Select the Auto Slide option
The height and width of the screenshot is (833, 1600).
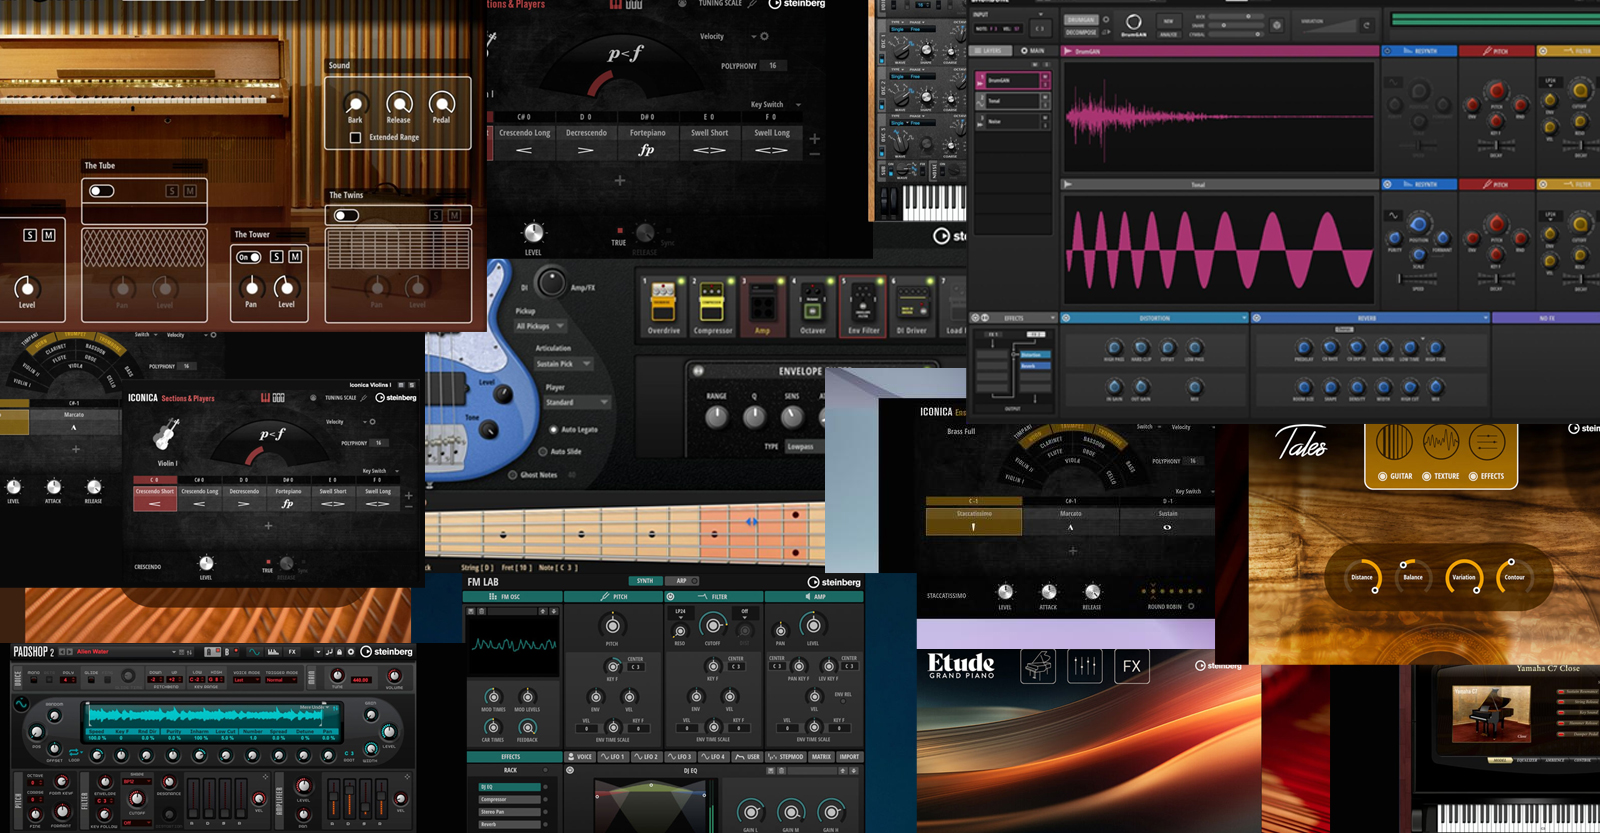pyautogui.click(x=543, y=452)
